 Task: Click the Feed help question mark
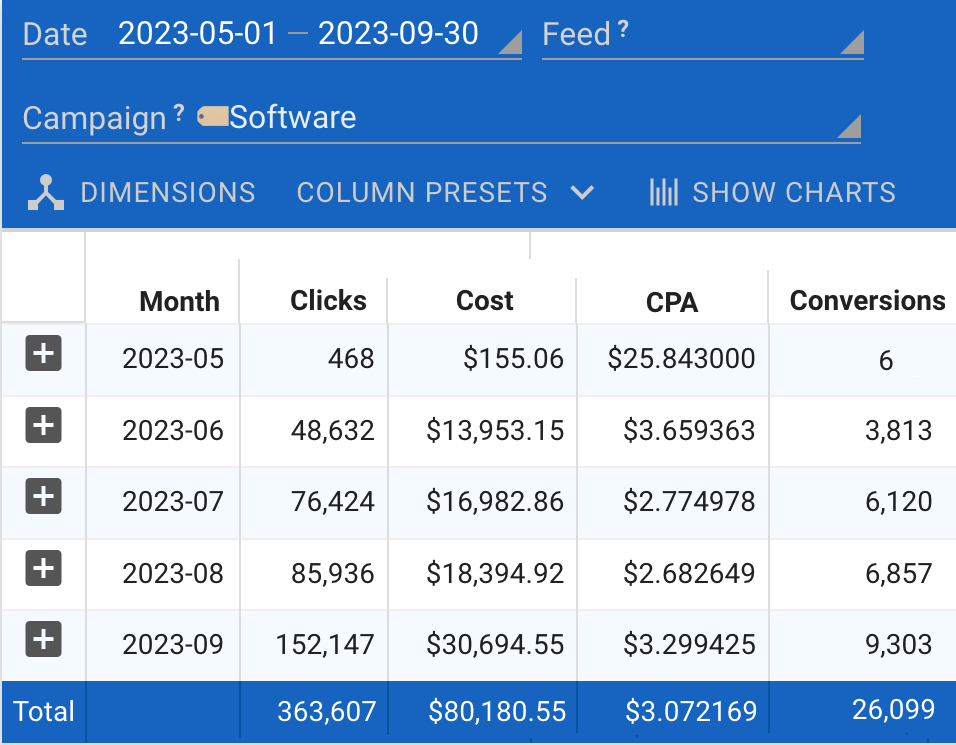[623, 31]
